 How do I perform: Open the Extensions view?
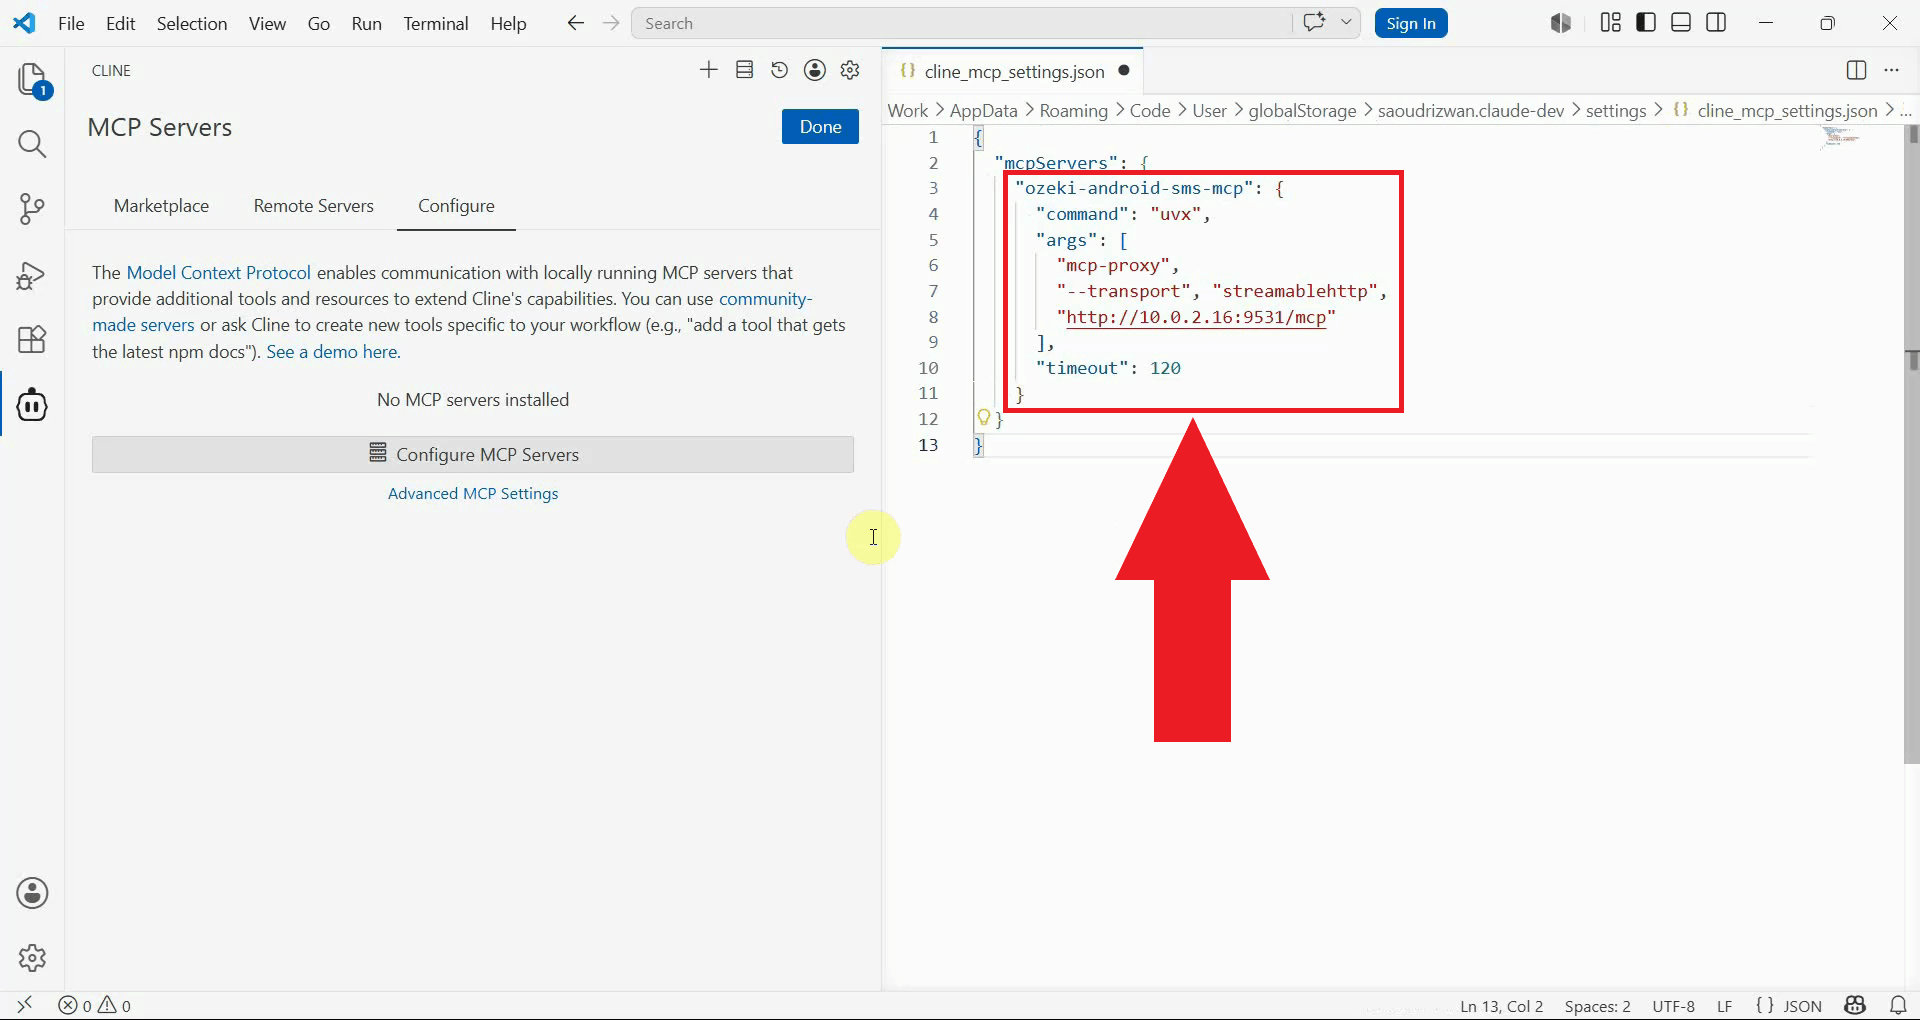click(x=32, y=340)
